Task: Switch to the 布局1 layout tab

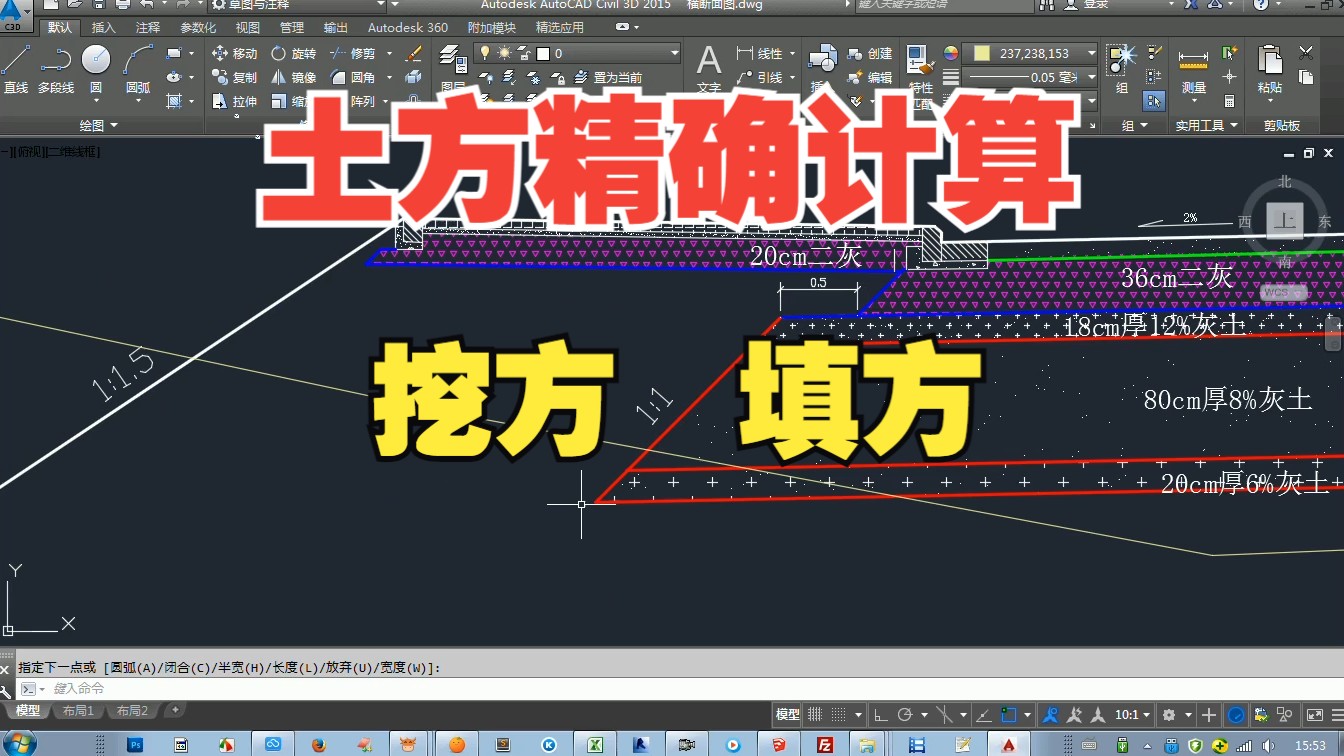Action: click(x=77, y=711)
